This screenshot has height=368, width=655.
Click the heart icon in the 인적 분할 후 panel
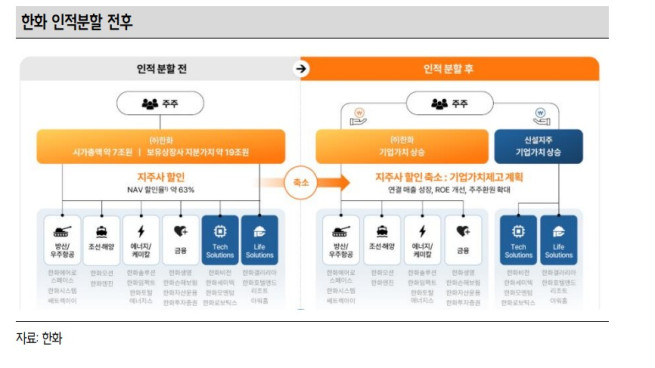coord(463,231)
